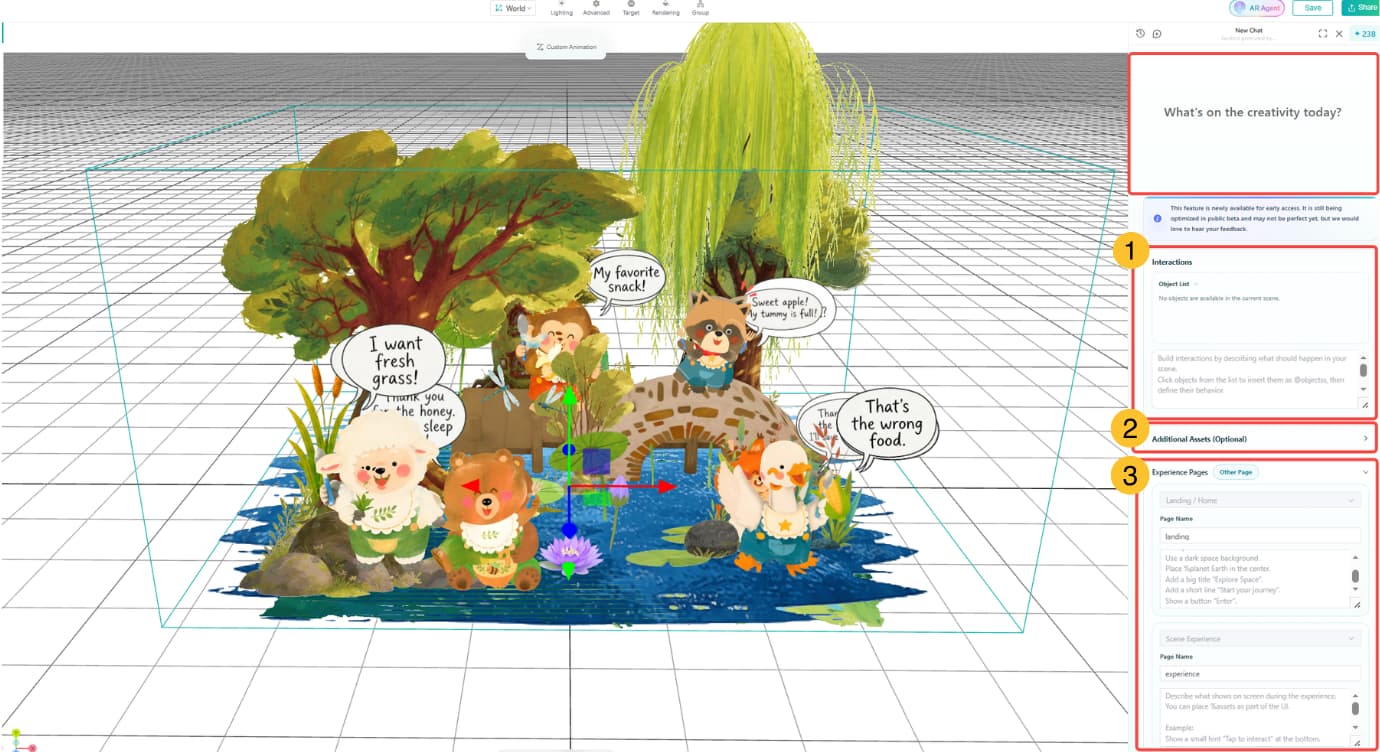The width and height of the screenshot is (1380, 752).
Task: Click interactions text area scroll-down arrow
Action: point(1363,390)
